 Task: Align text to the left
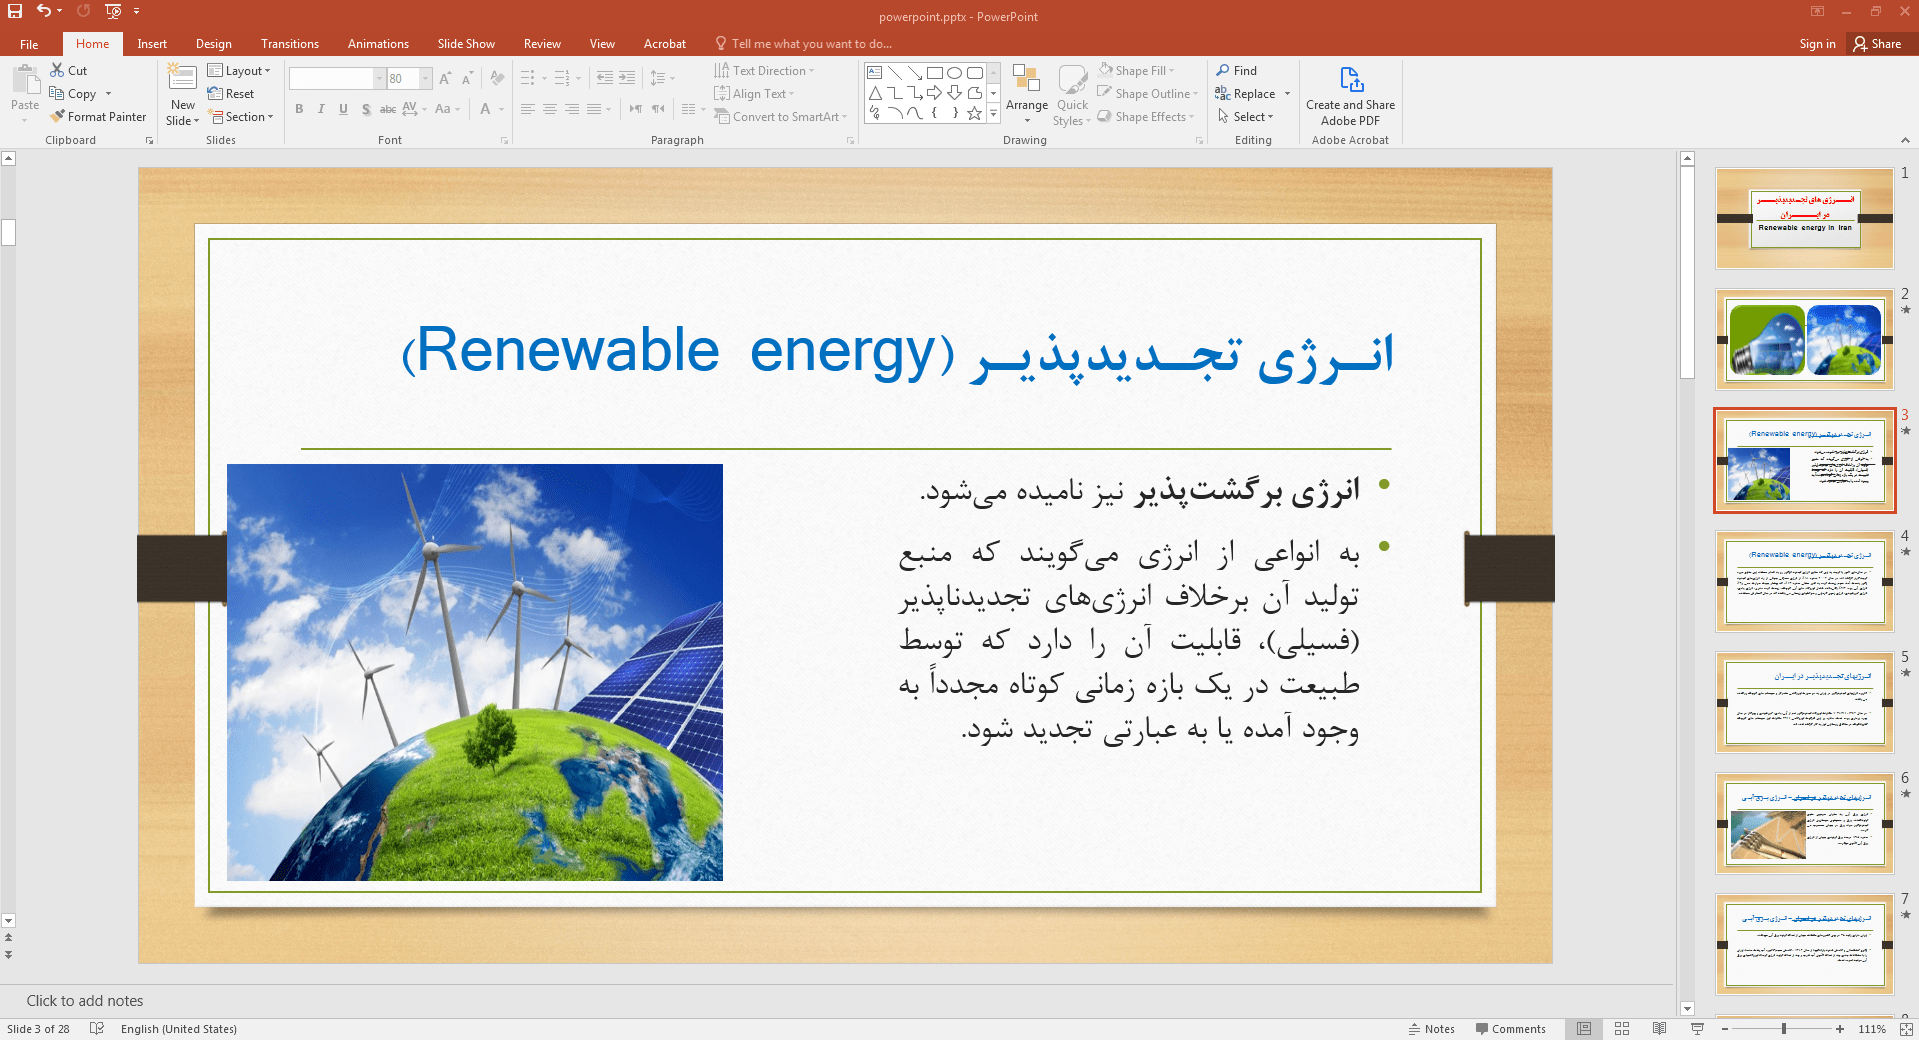(x=528, y=109)
